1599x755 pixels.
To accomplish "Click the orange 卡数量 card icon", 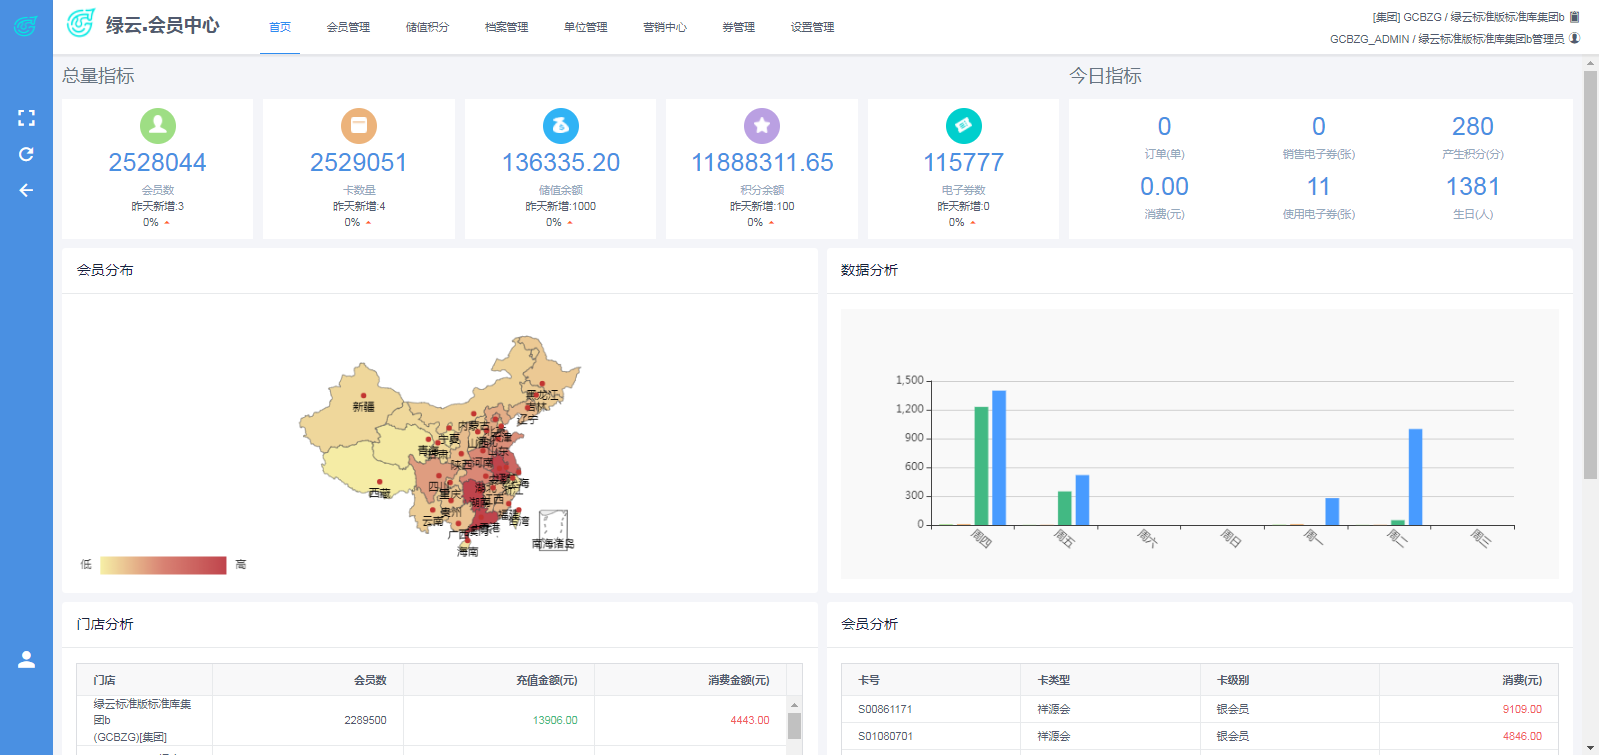I will pyautogui.click(x=358, y=126).
